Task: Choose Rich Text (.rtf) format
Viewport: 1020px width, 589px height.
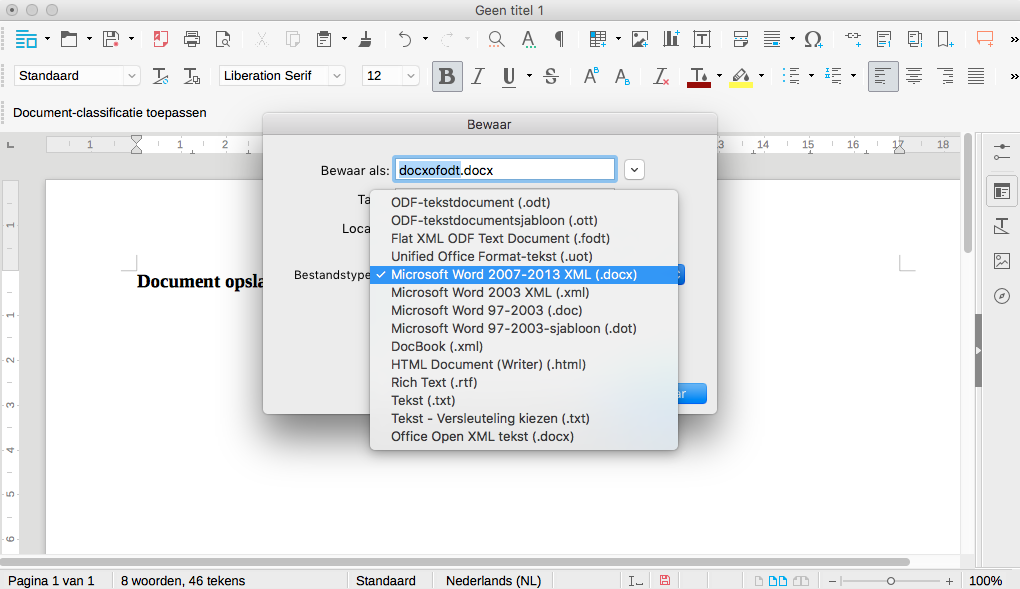Action: (434, 382)
